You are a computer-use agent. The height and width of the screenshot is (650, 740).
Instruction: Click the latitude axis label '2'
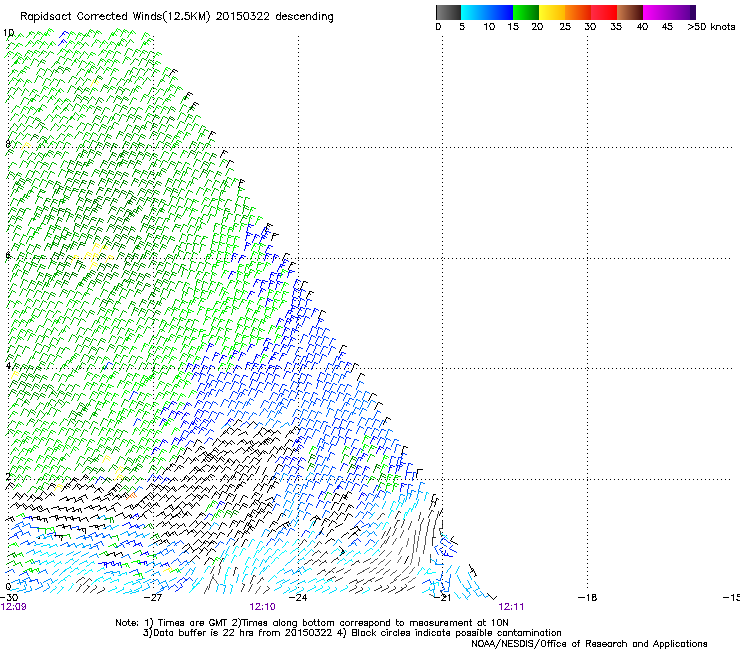8,476
